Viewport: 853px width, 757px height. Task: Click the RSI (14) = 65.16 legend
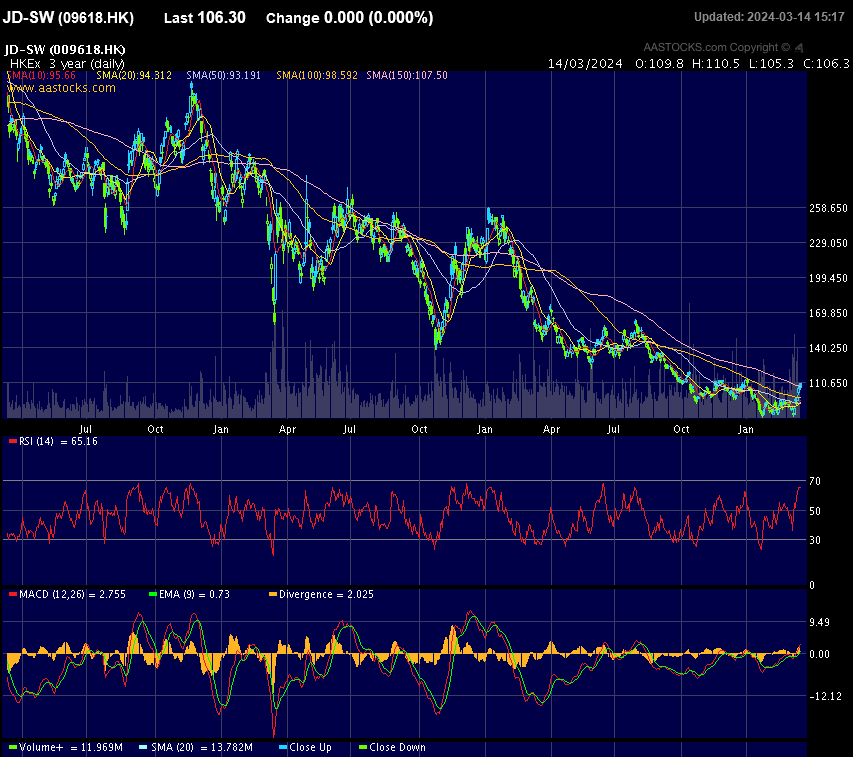point(53,442)
